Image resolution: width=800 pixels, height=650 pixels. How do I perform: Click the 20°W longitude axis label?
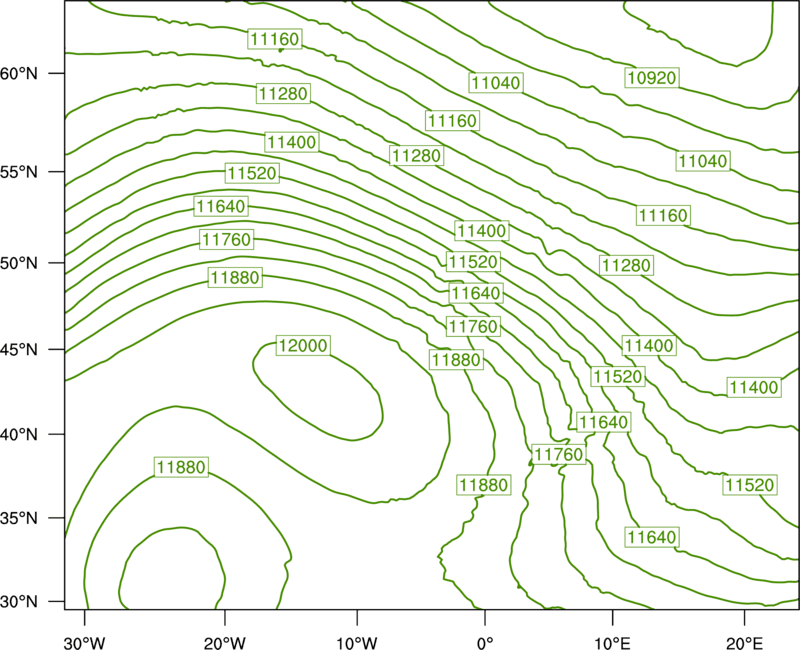tap(225, 642)
